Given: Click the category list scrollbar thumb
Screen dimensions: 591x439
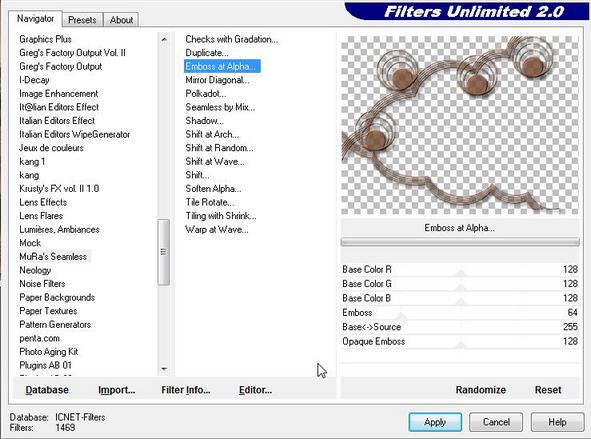Looking at the screenshot, I should click(x=164, y=252).
